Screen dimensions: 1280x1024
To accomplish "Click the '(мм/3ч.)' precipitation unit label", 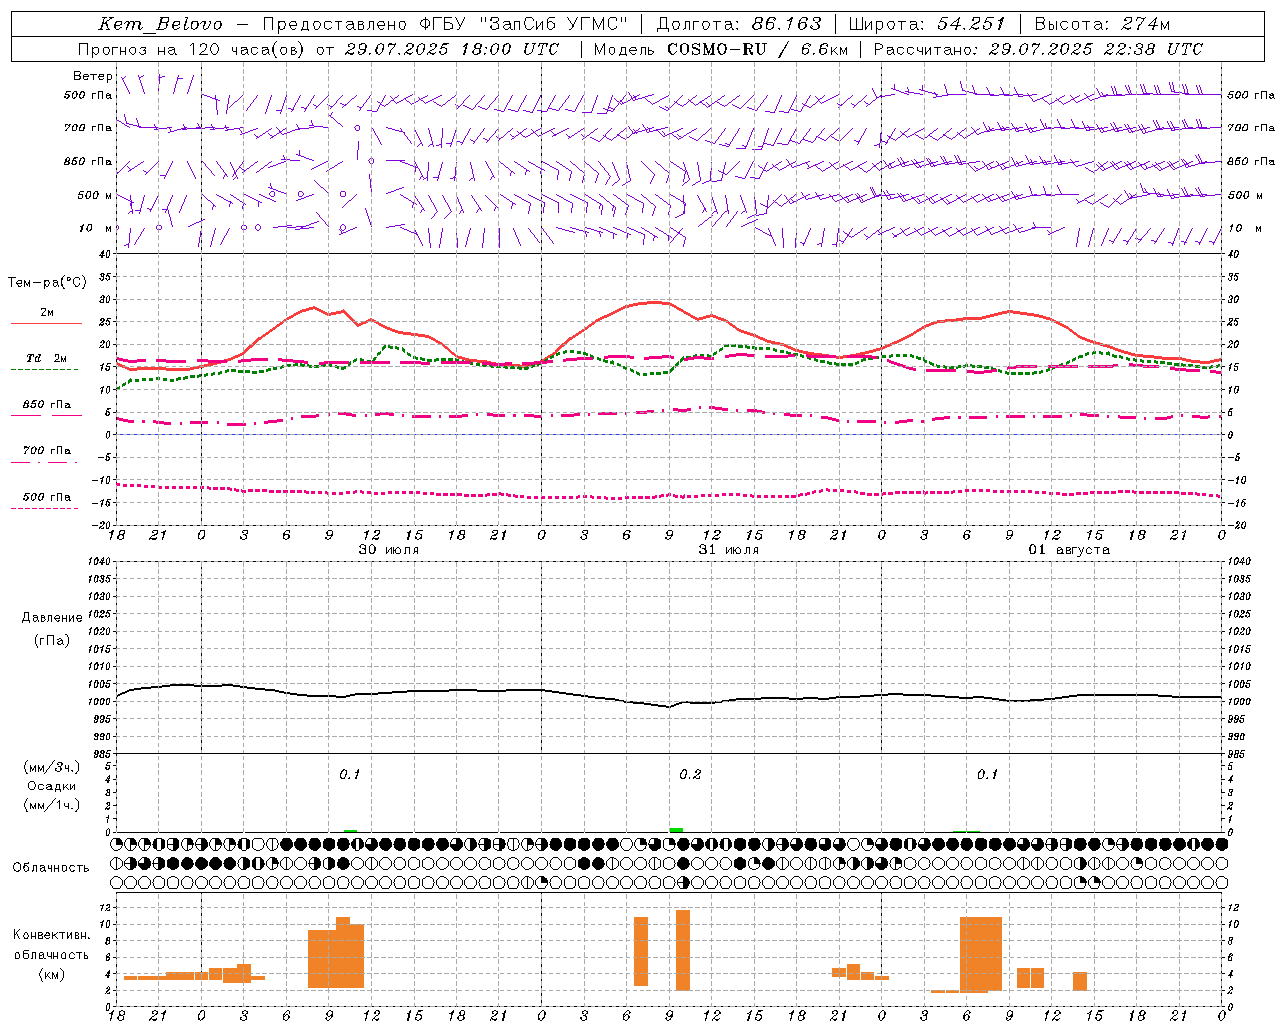I will click(x=52, y=767).
